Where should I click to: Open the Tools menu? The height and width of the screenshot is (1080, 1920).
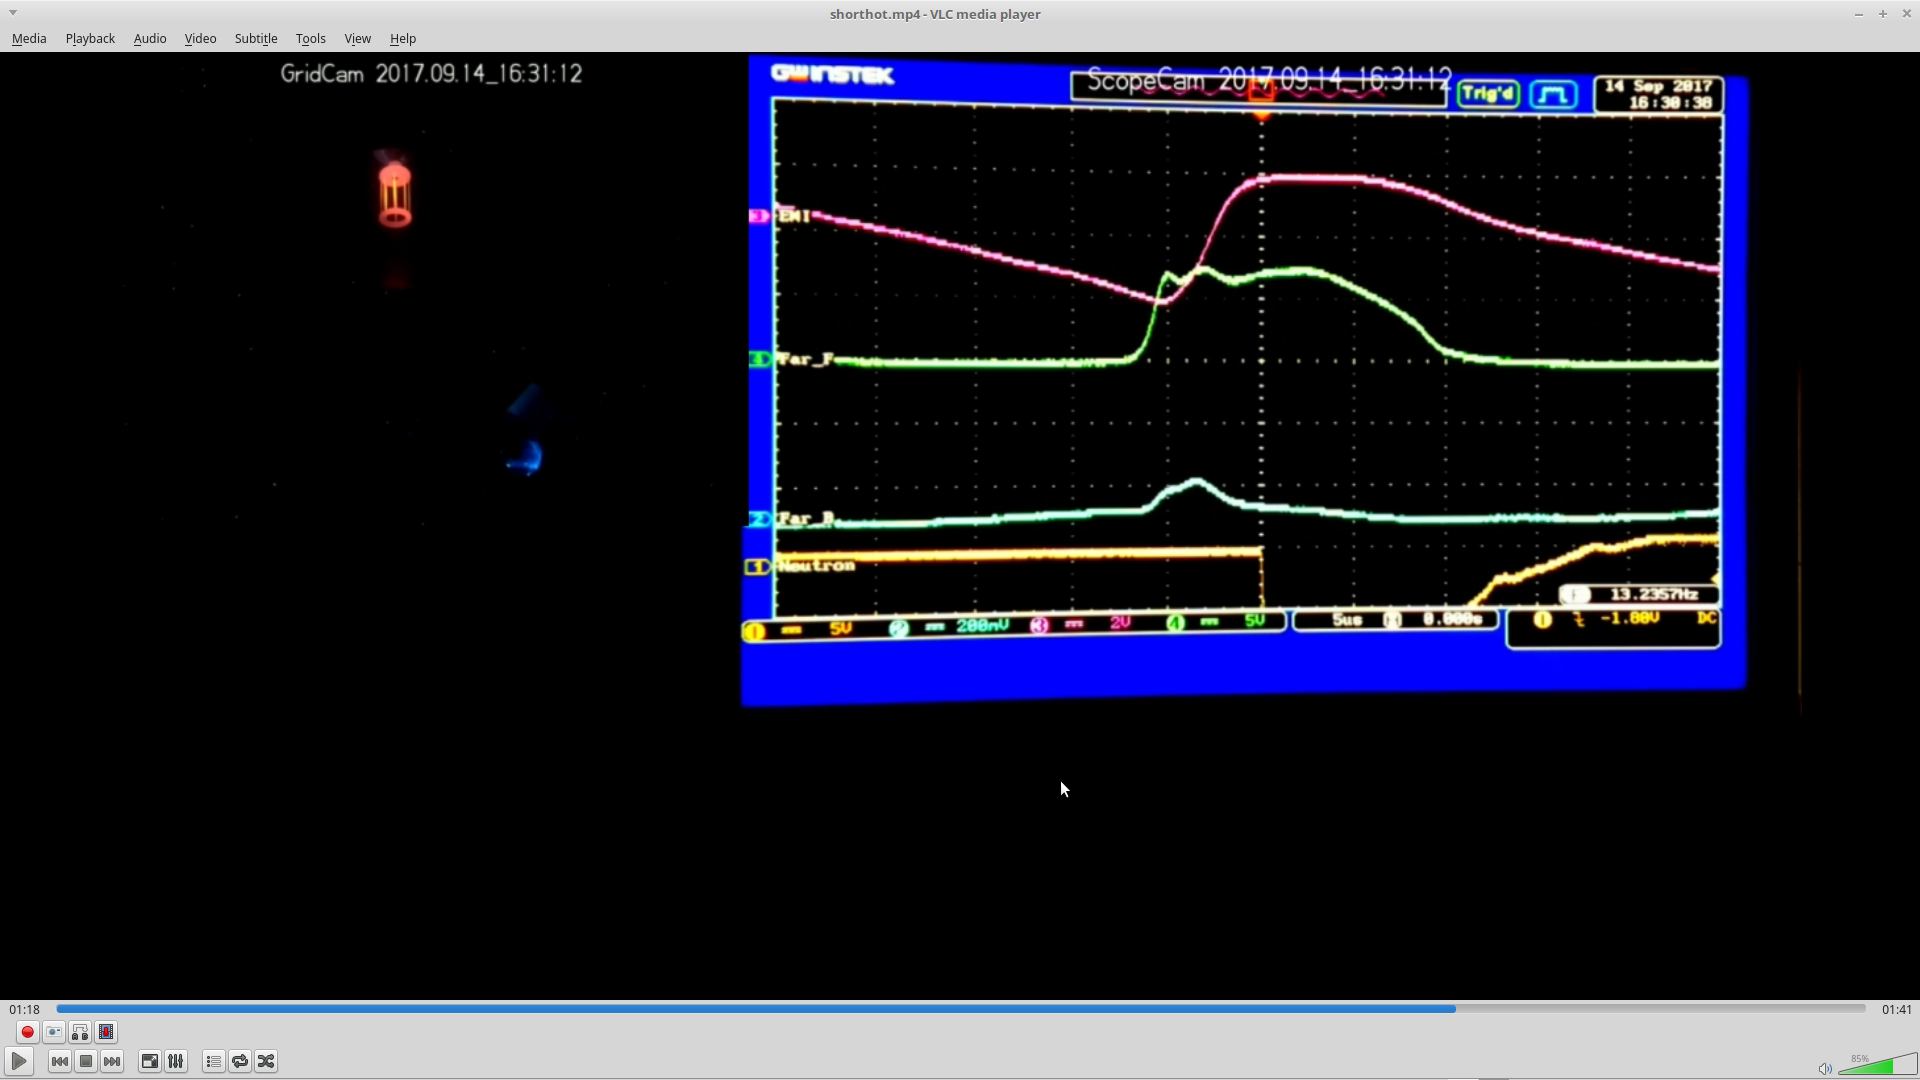tap(311, 38)
